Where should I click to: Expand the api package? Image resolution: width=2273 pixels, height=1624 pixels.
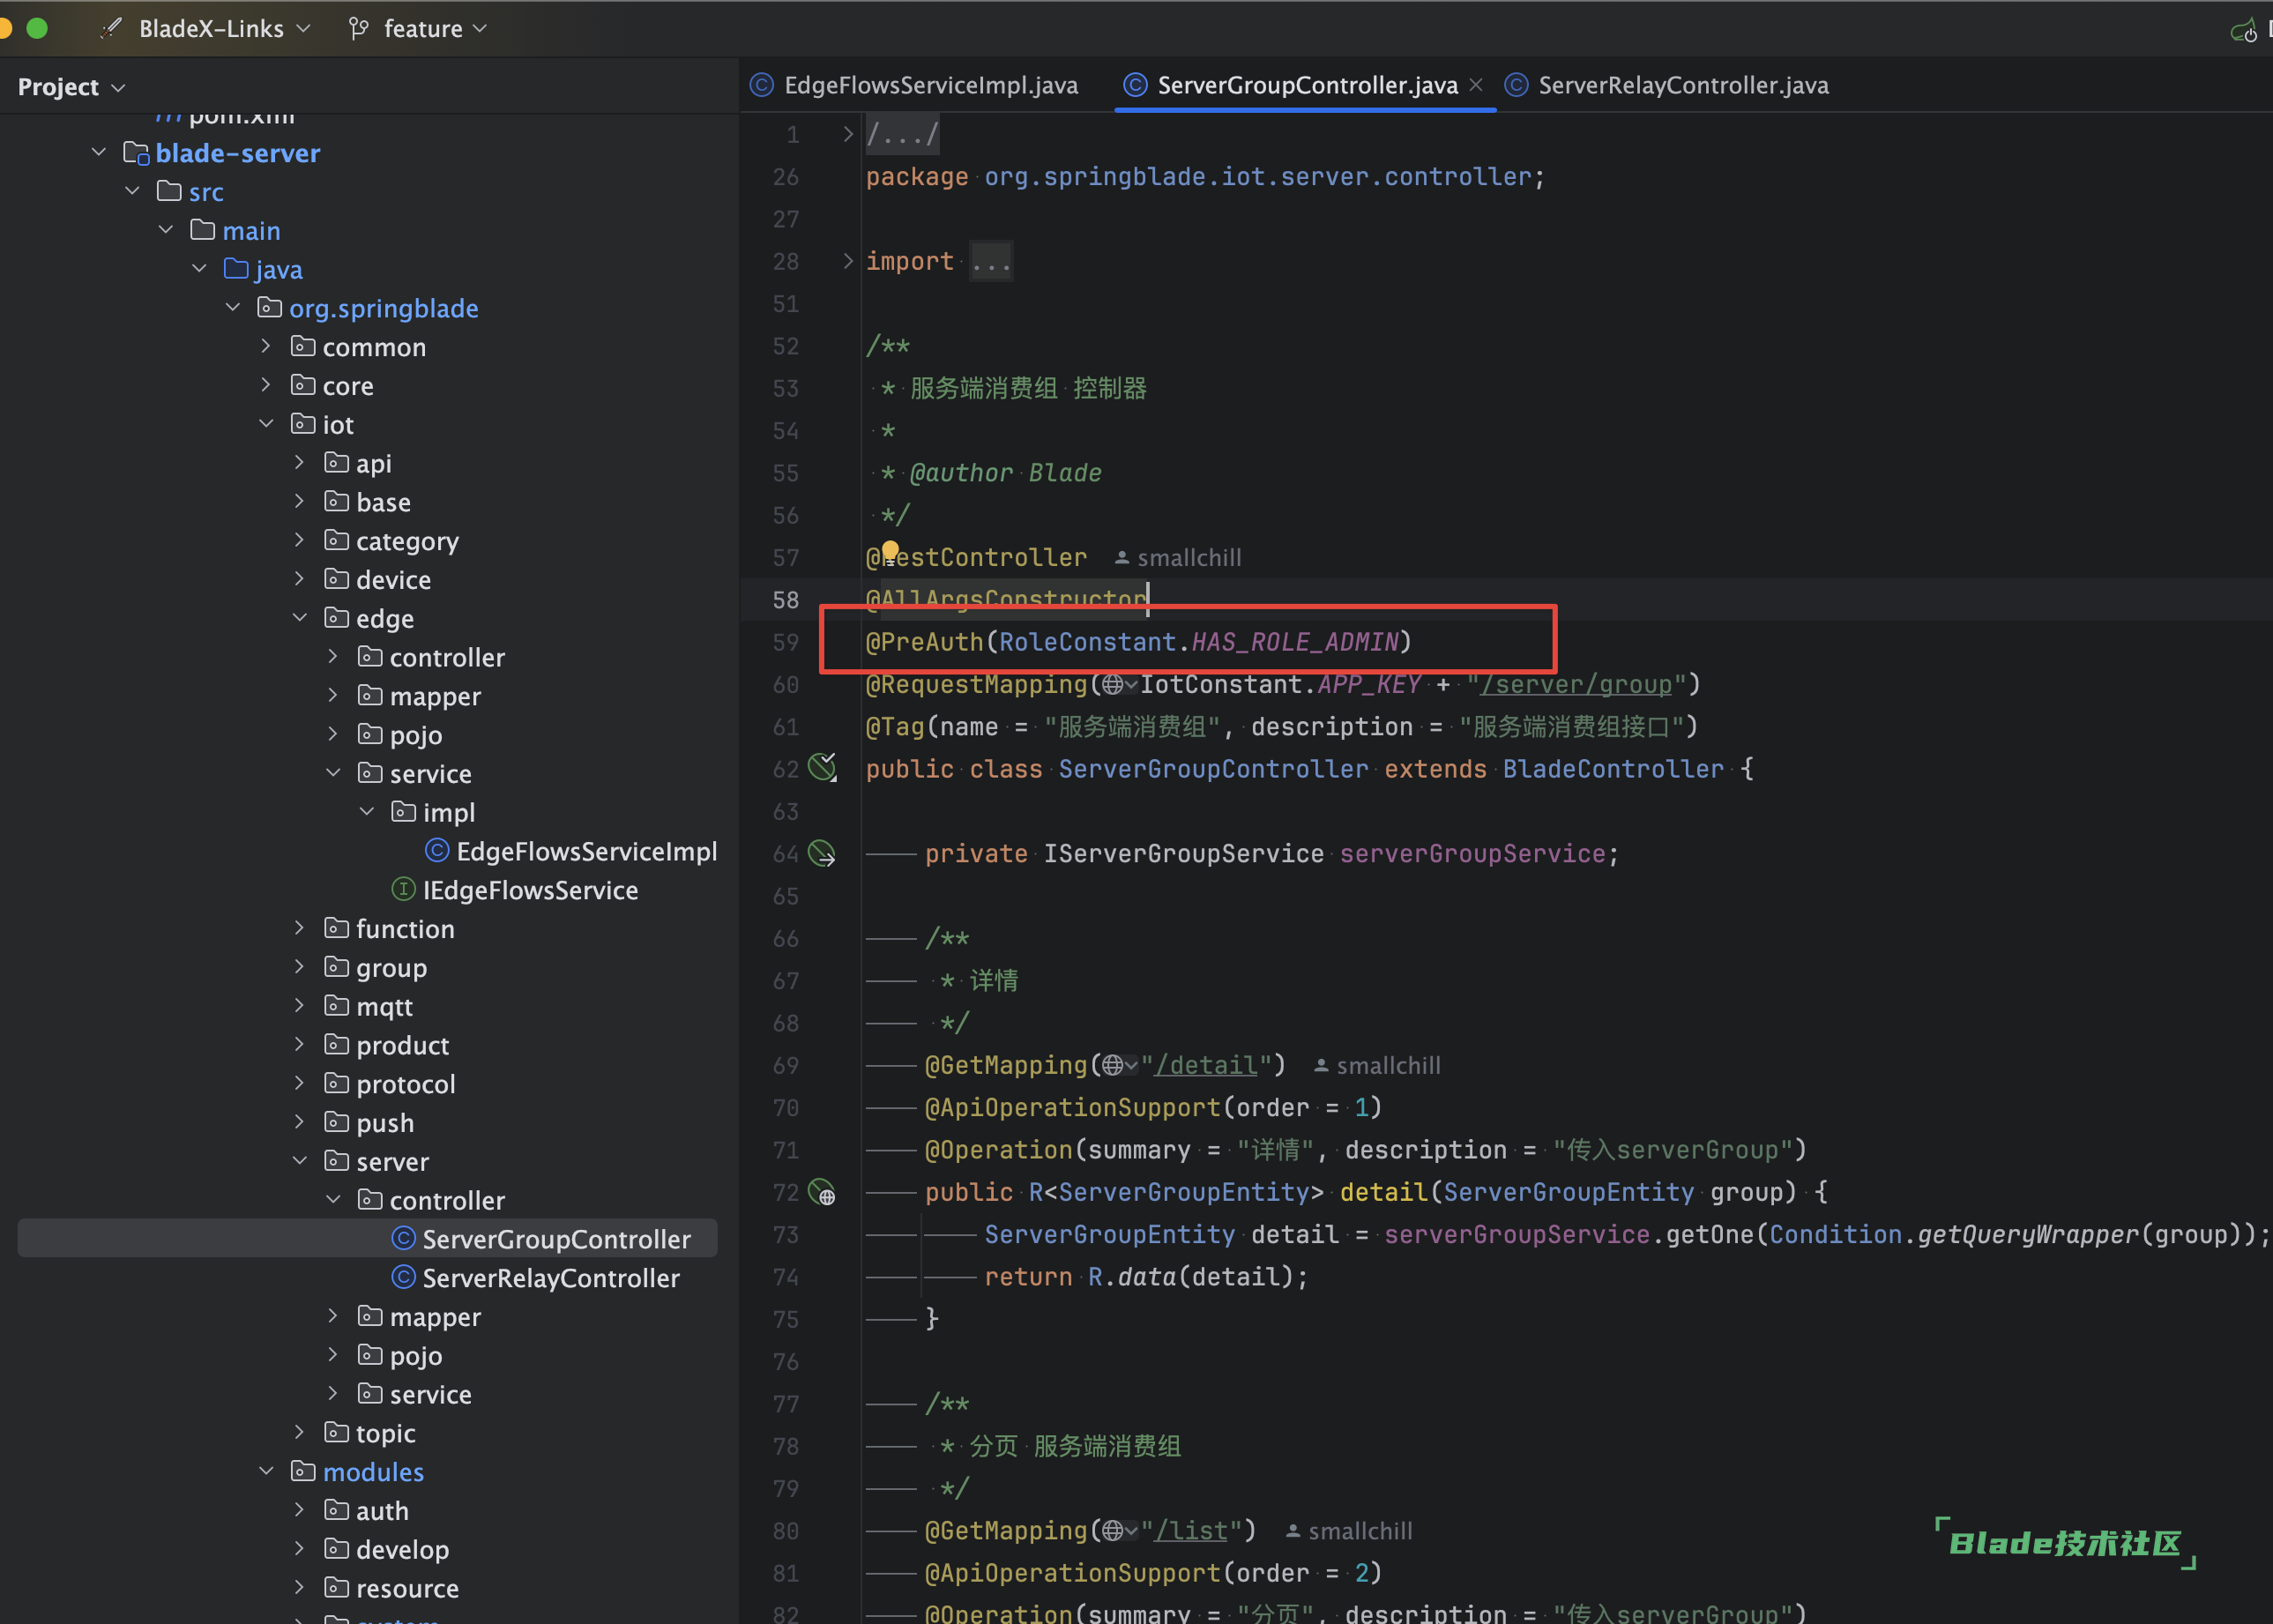coord(299,462)
